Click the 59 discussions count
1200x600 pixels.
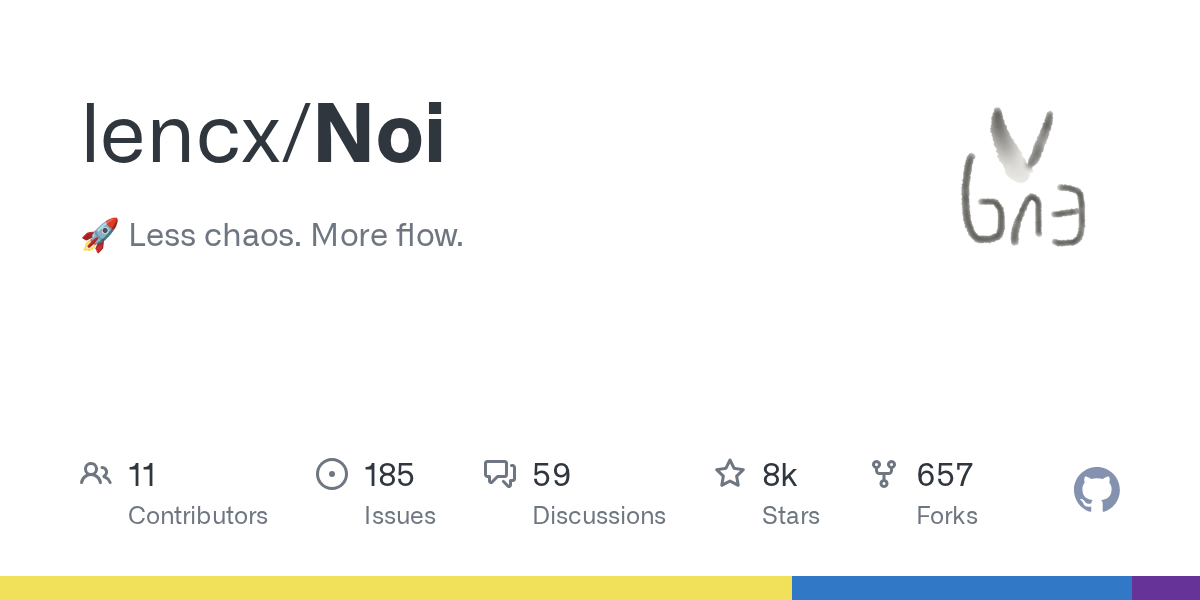(x=551, y=475)
